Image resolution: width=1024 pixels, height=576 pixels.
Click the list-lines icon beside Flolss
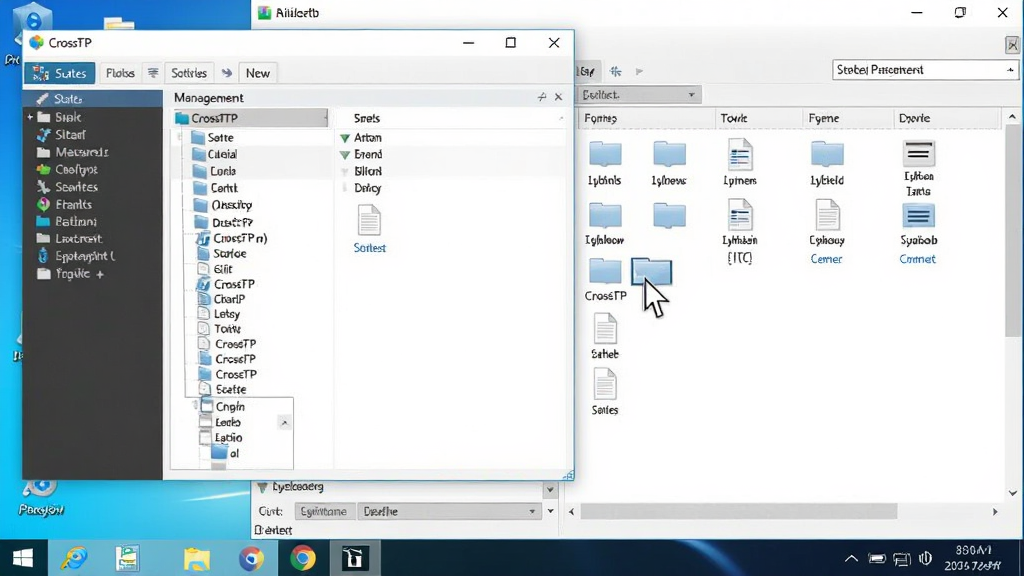[x=153, y=73]
